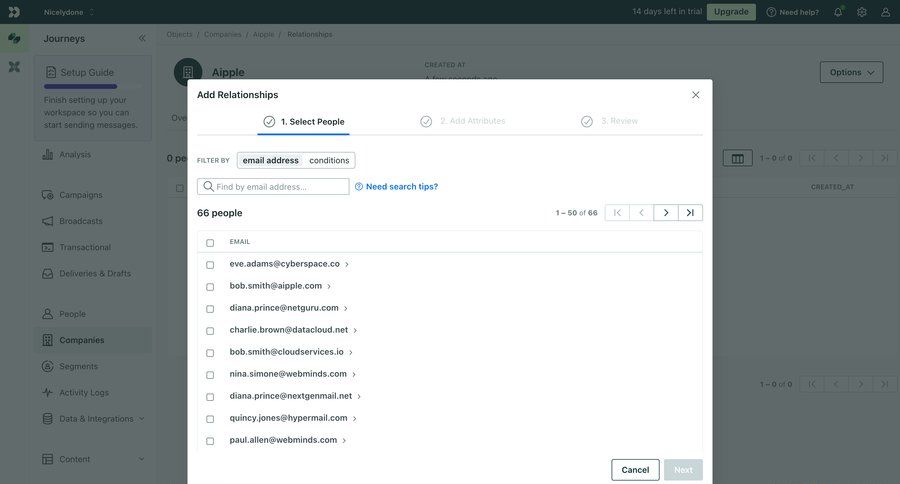This screenshot has width=900, height=484.
Task: Switch filter to conditions
Action: coord(329,160)
